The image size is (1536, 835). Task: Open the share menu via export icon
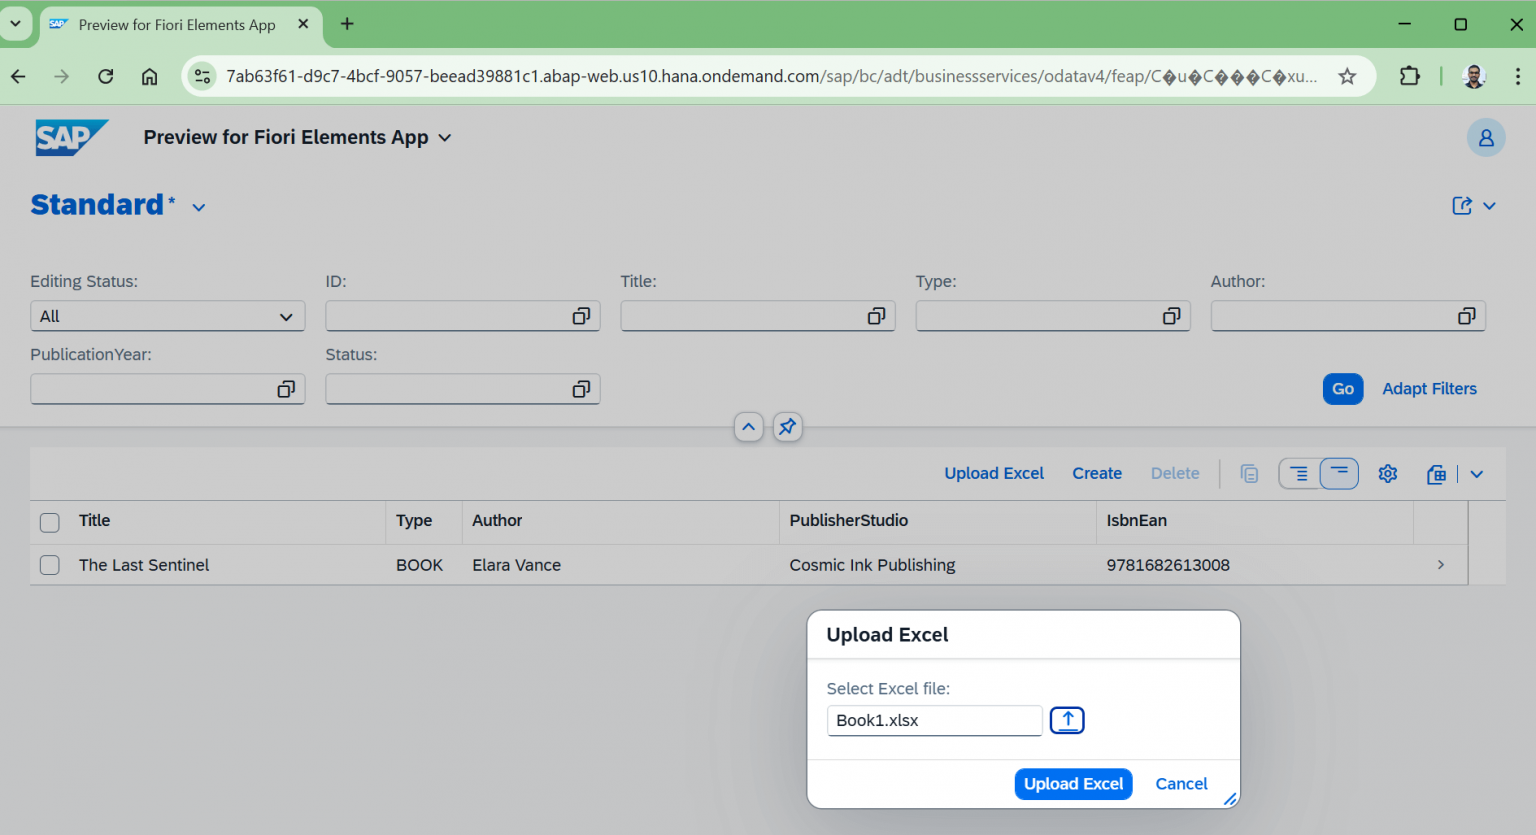coord(1462,205)
